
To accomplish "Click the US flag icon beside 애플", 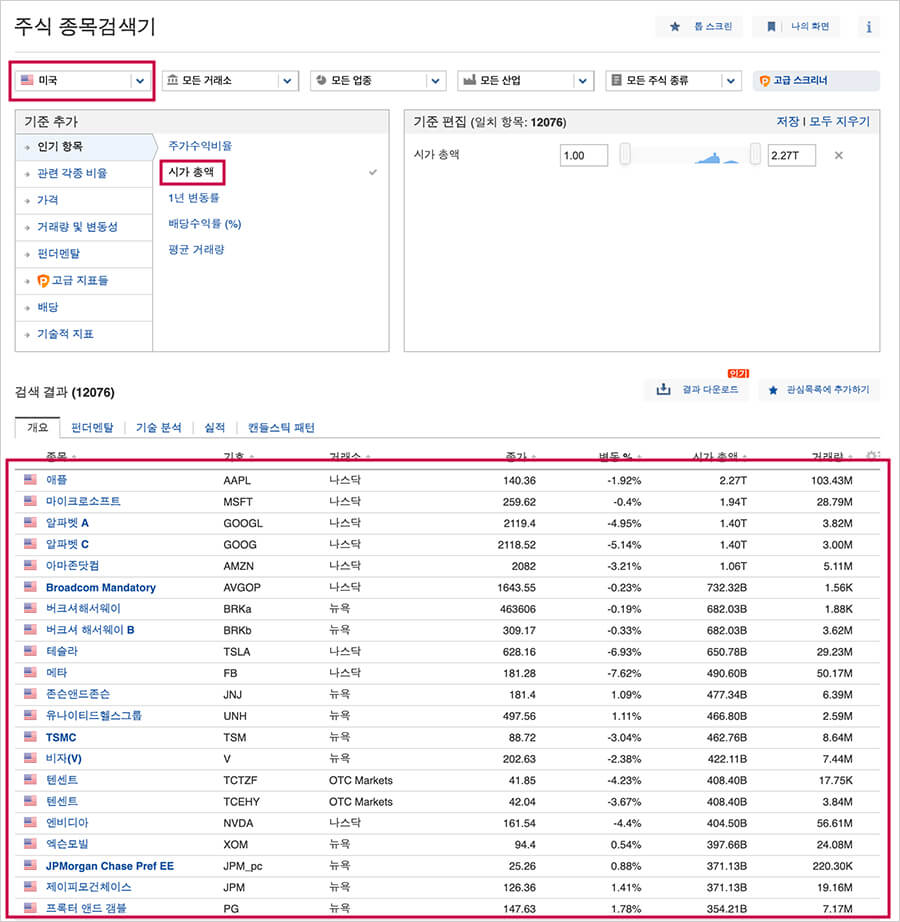I will [30, 479].
